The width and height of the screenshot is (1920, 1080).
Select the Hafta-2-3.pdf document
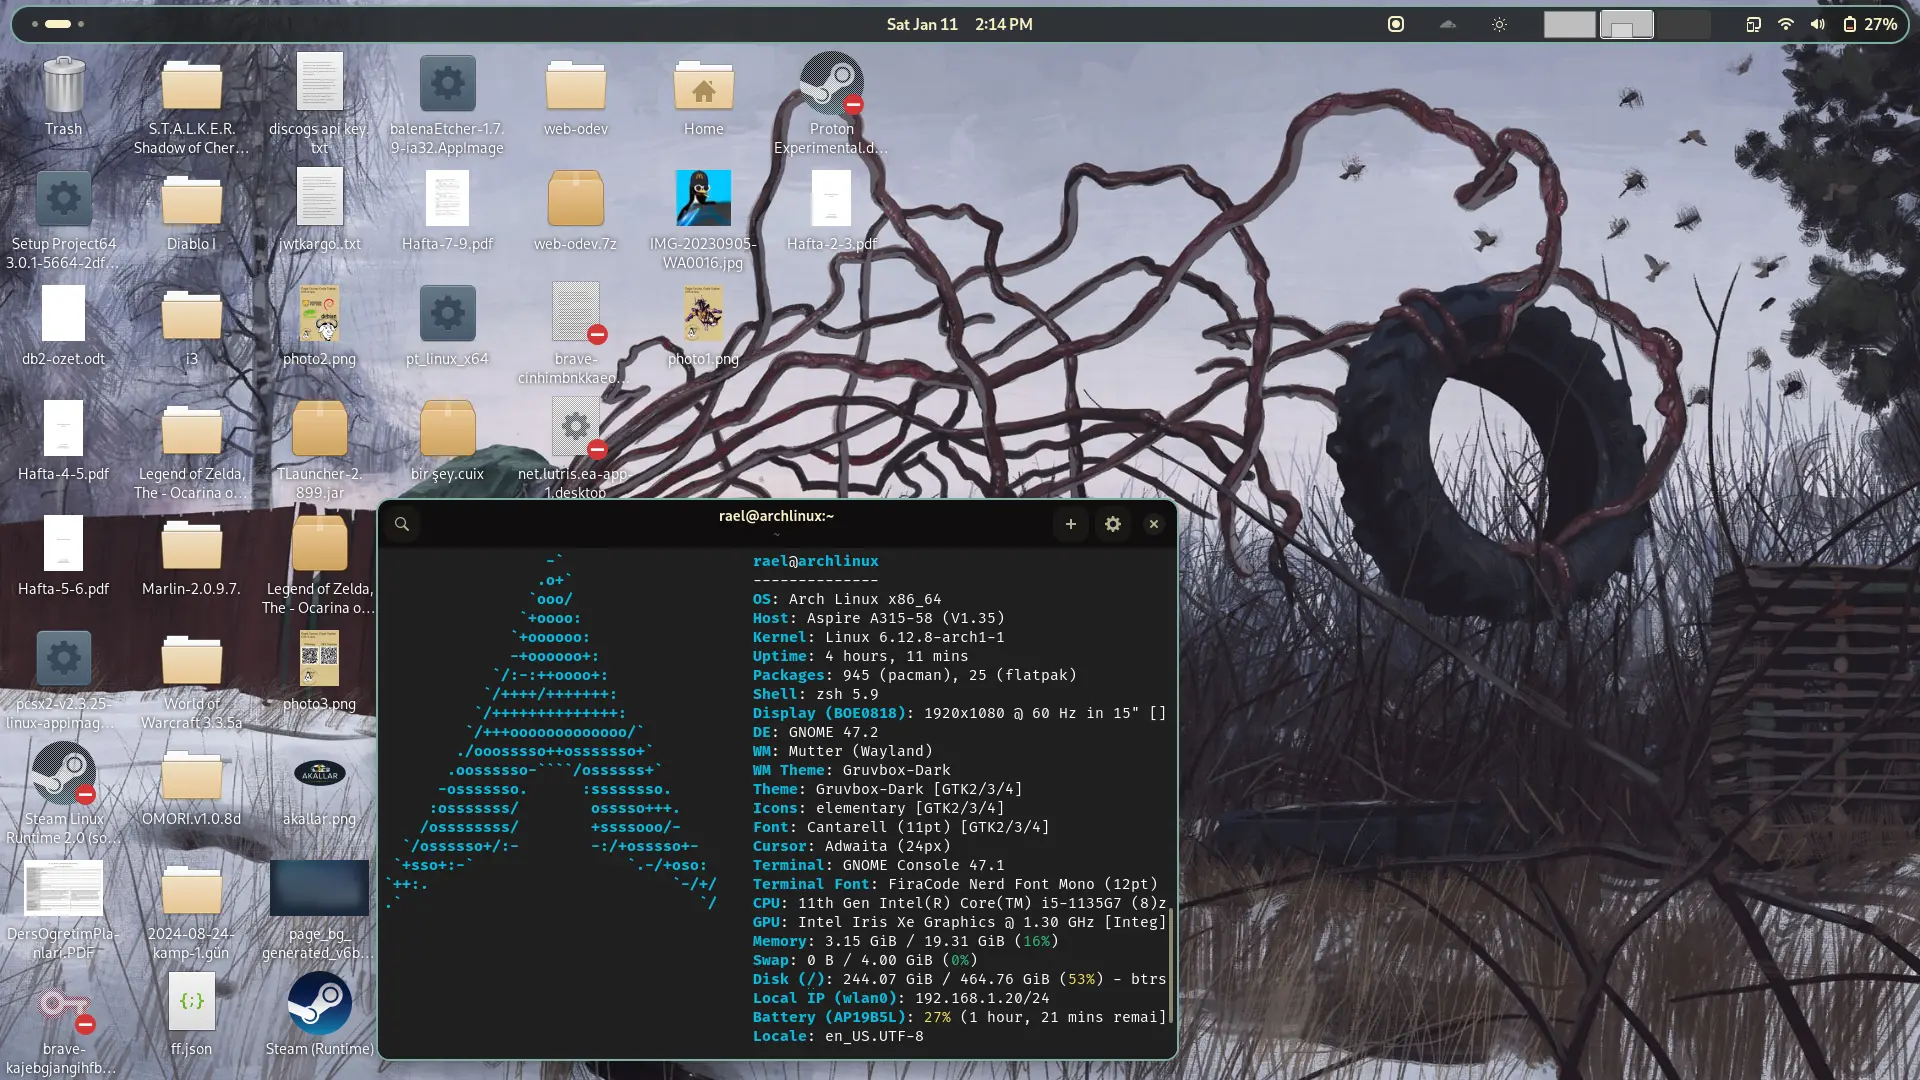[832, 198]
